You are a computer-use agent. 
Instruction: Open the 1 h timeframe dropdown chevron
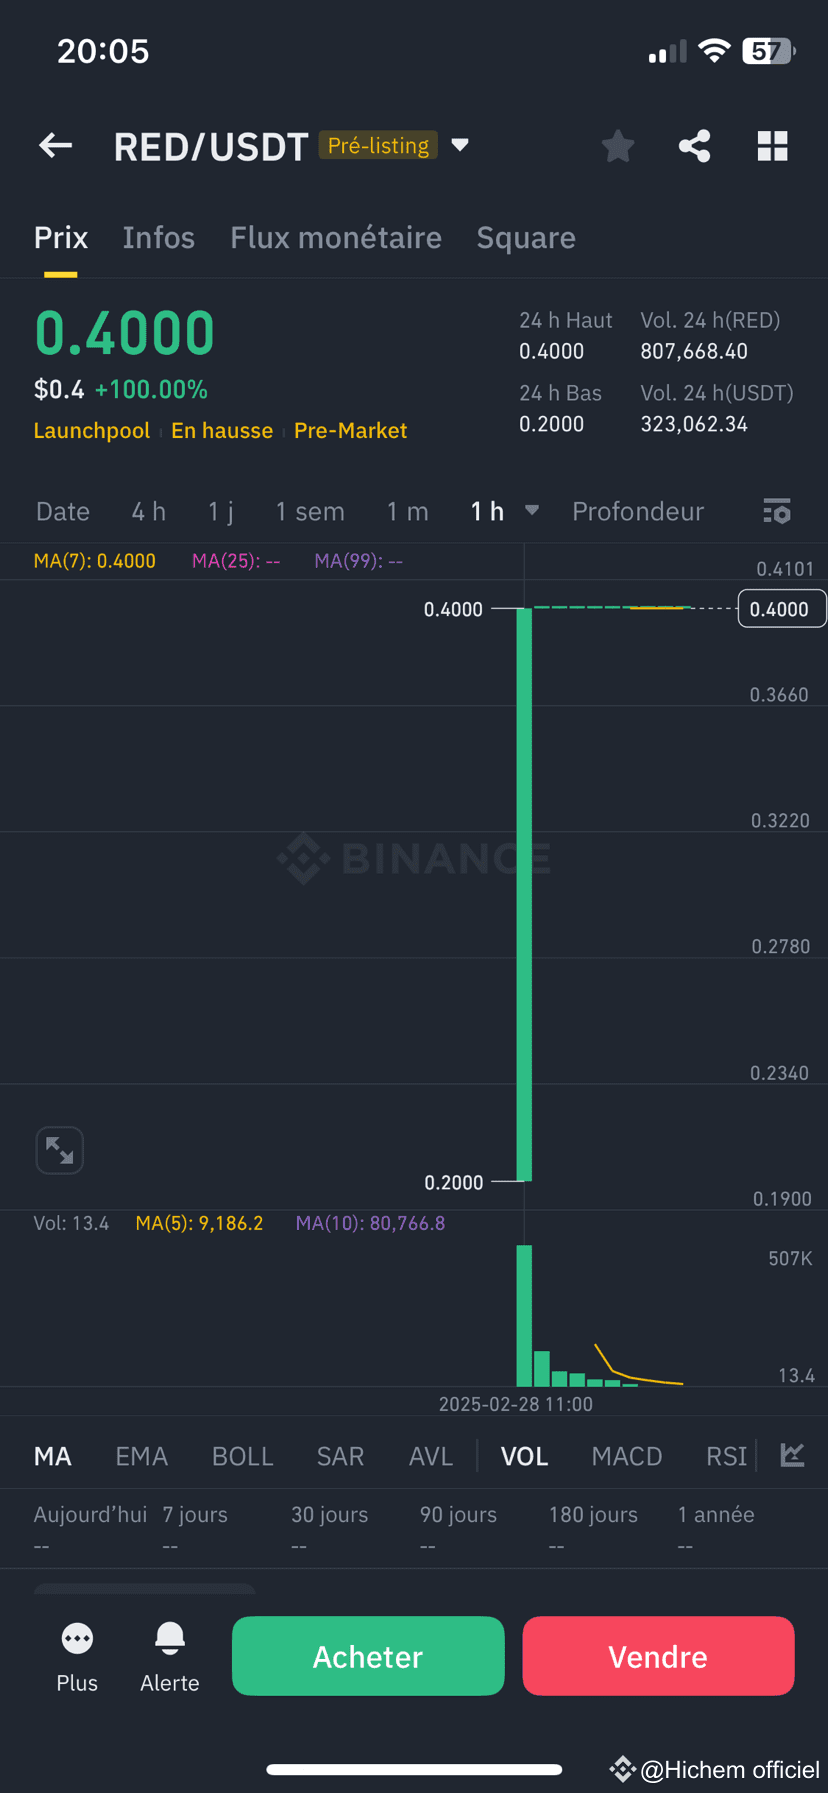tap(531, 511)
